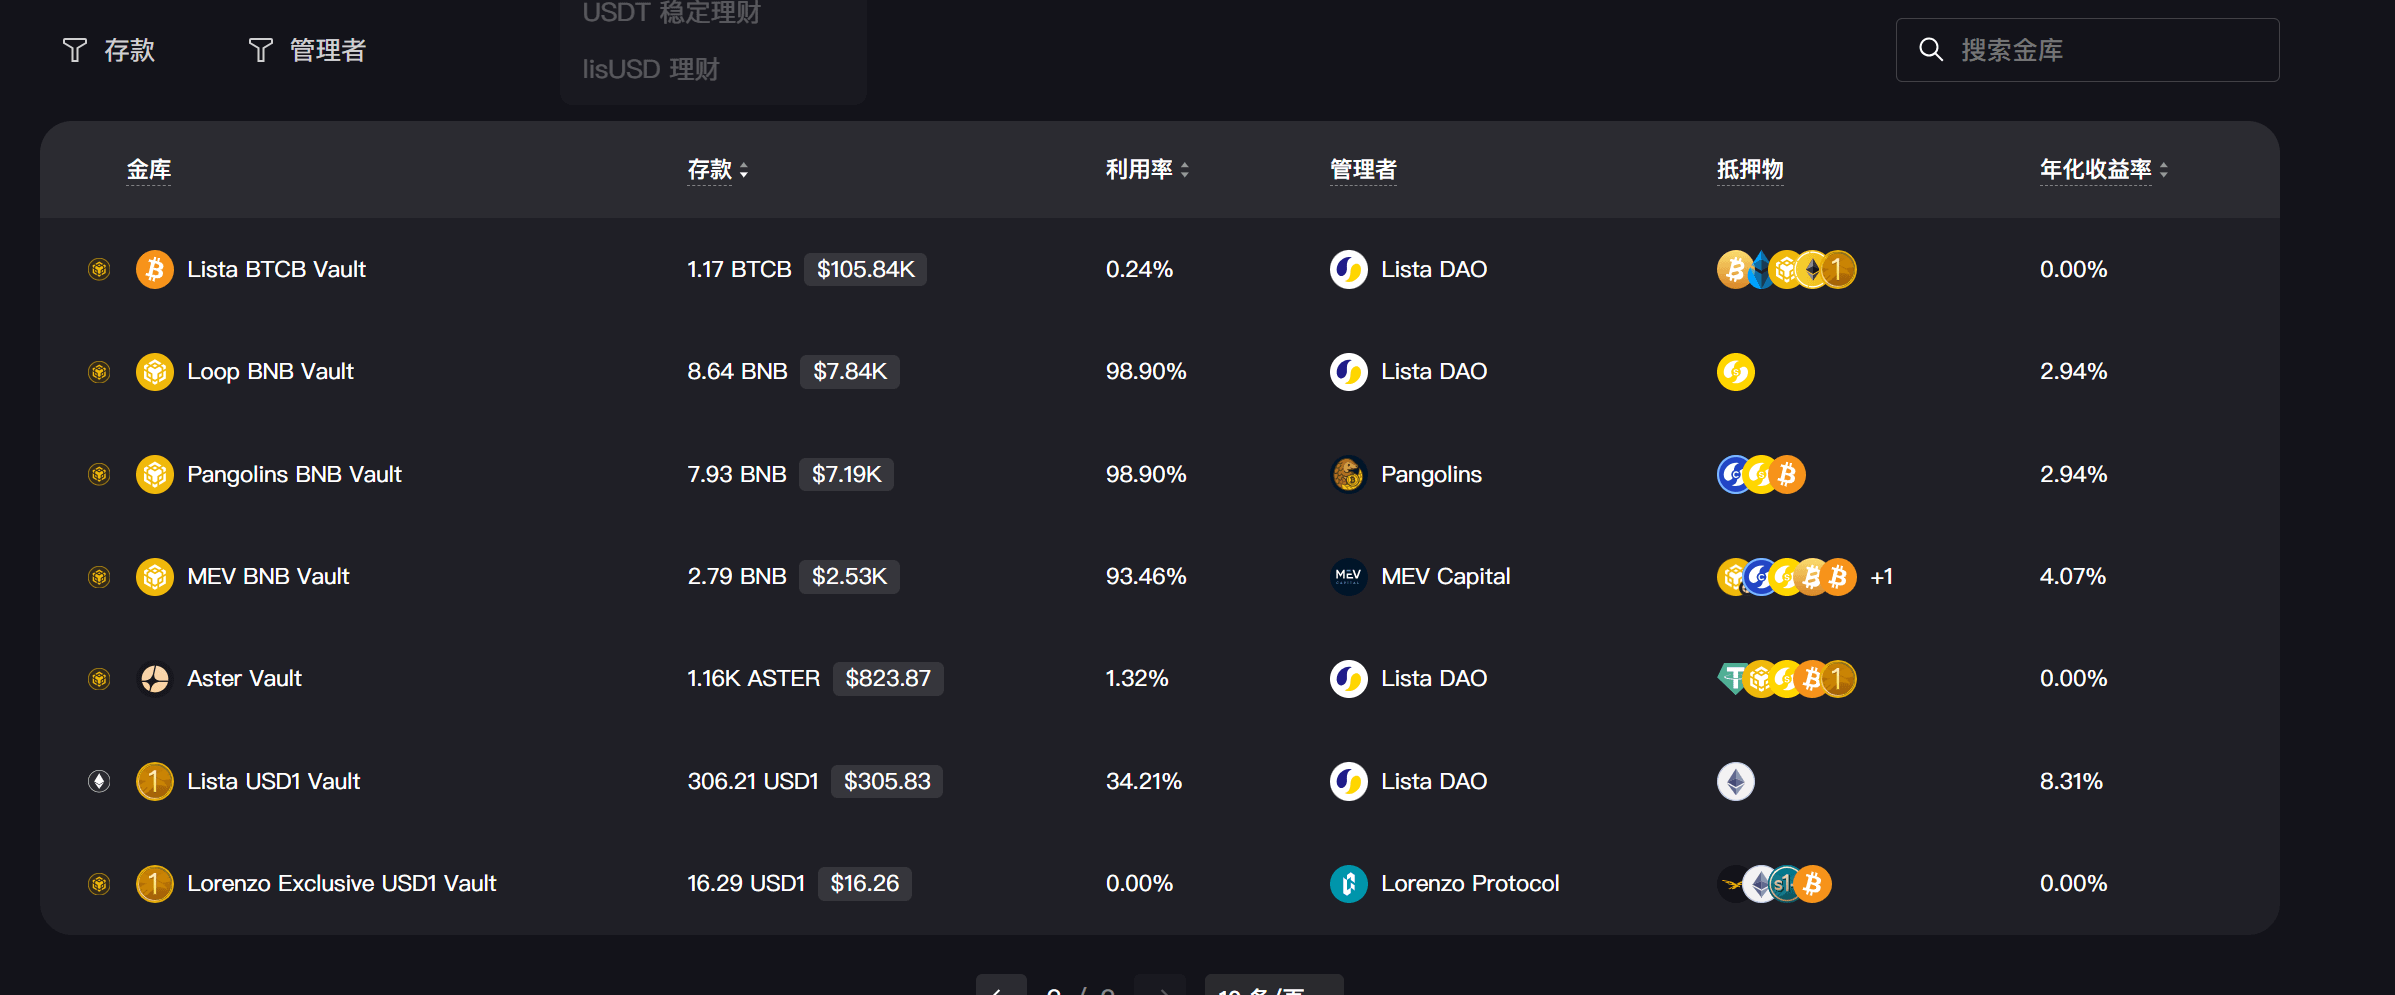This screenshot has width=2395, height=995.
Task: Click the Pangolins manager name
Action: [x=1431, y=474]
